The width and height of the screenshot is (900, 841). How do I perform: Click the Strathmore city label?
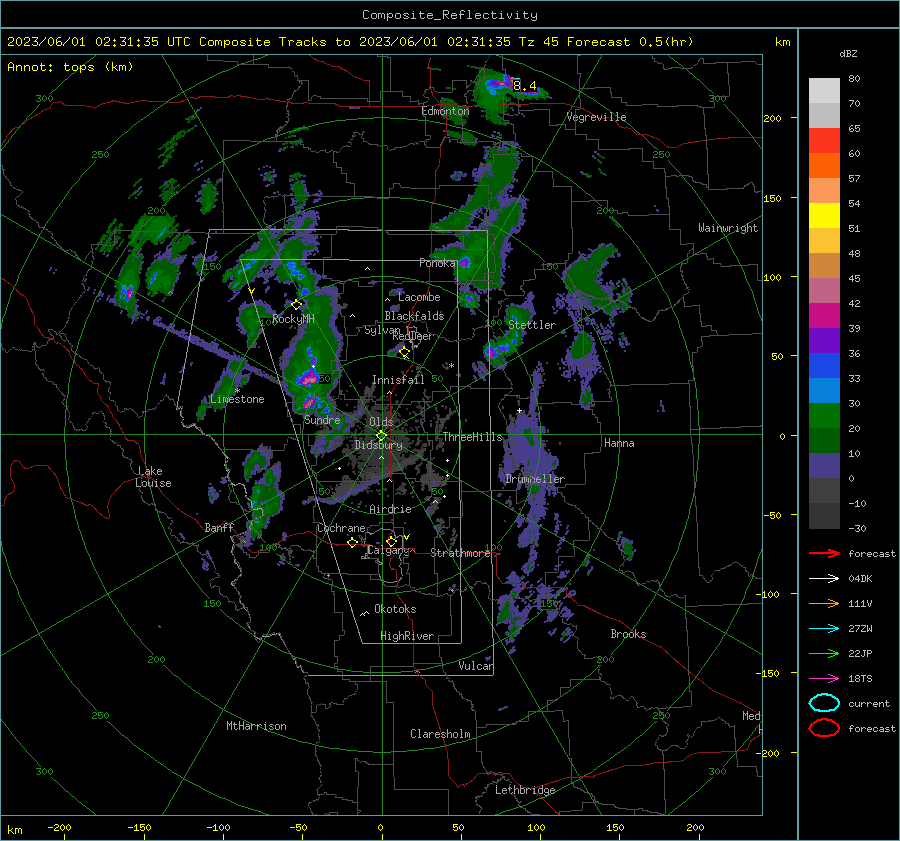(x=460, y=553)
